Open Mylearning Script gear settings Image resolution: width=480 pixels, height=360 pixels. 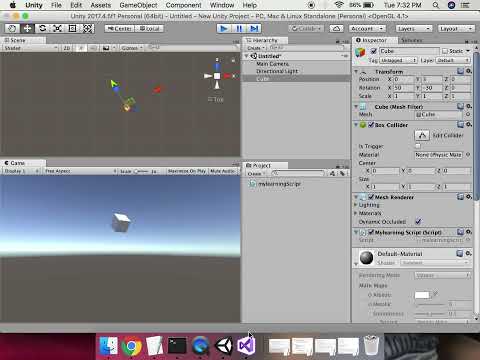click(468, 232)
